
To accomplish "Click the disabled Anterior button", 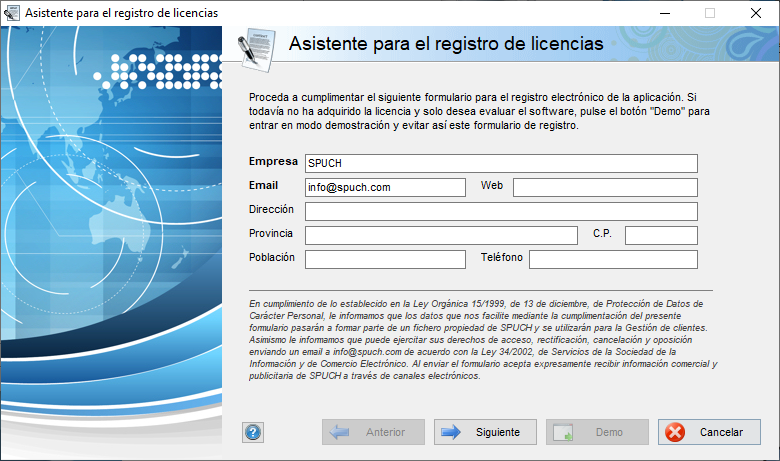I will tap(373, 432).
